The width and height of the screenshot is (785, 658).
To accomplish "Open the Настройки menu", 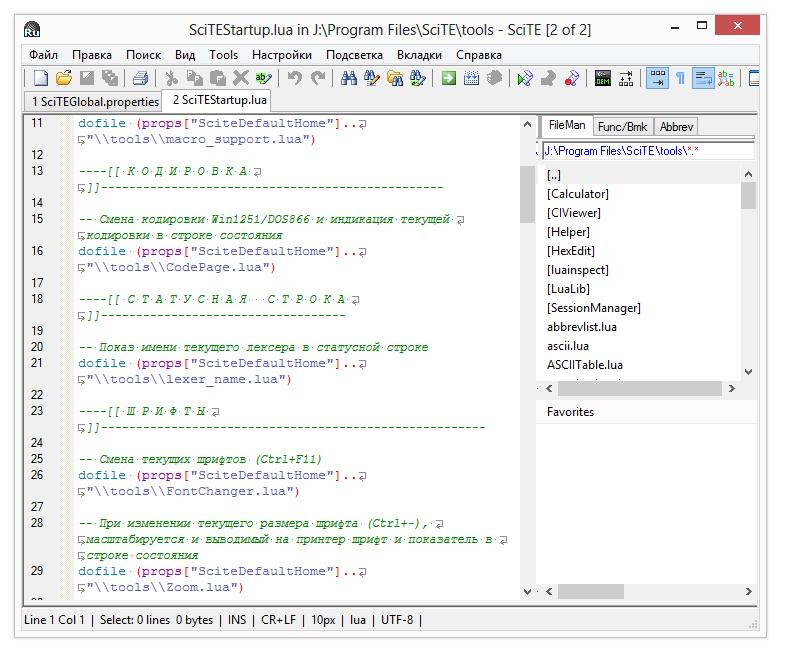I will pos(281,55).
